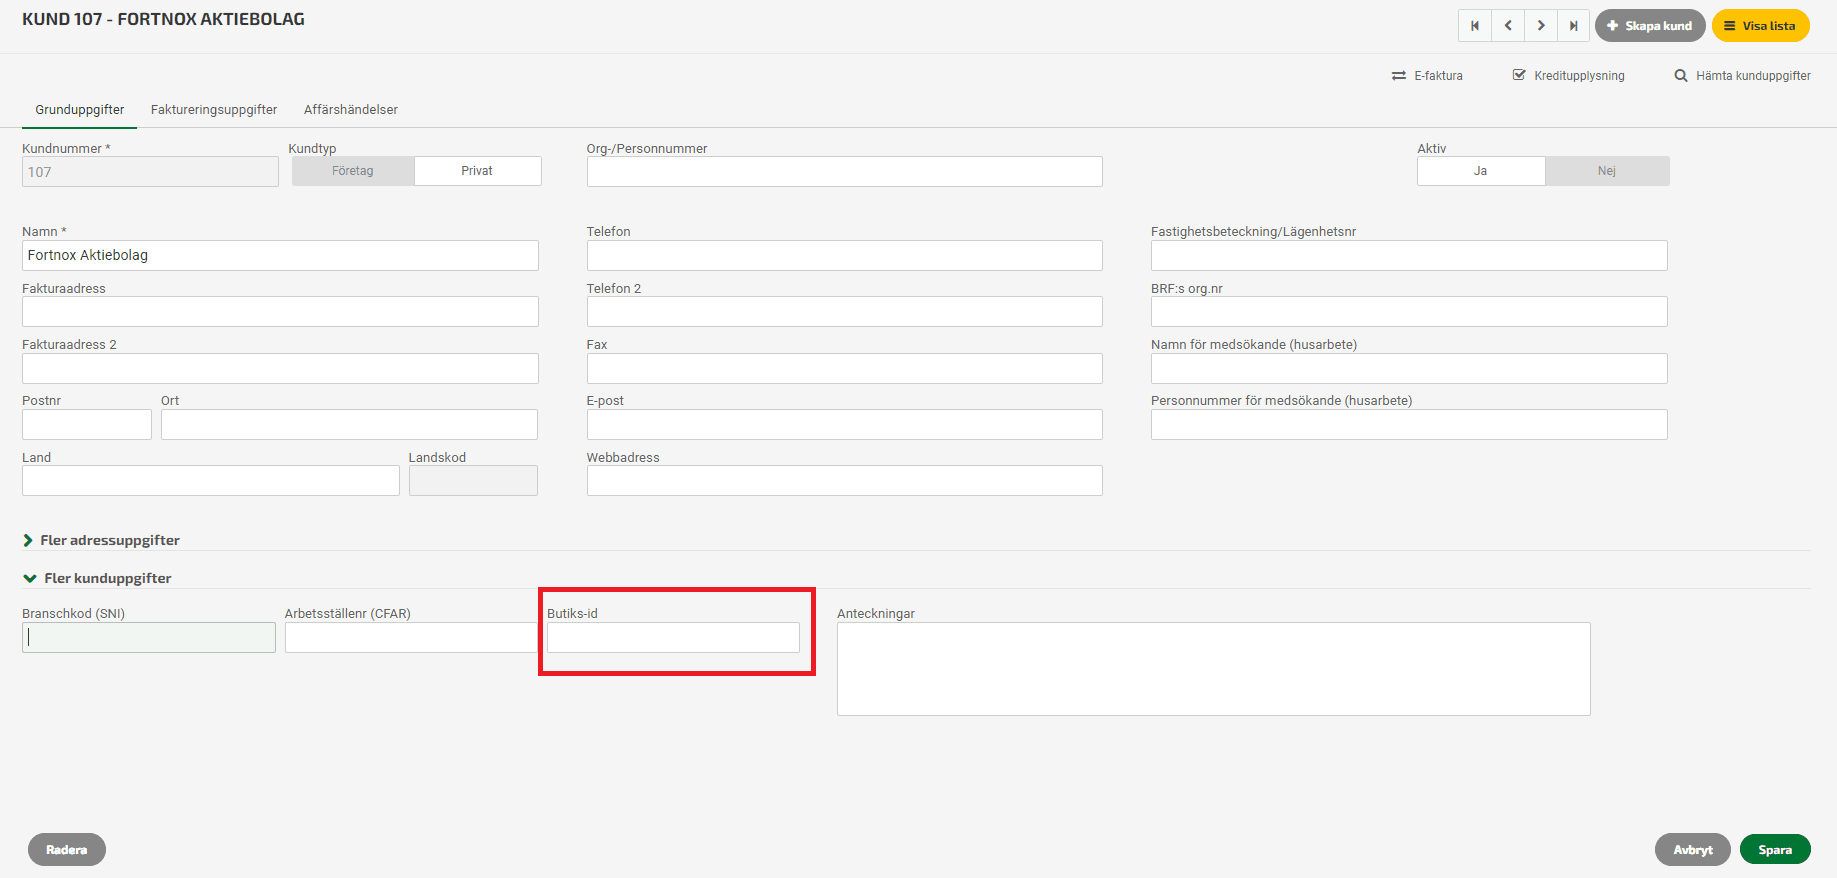The image size is (1837, 878).
Task: Go to the first customer record
Action: coord(1475,26)
